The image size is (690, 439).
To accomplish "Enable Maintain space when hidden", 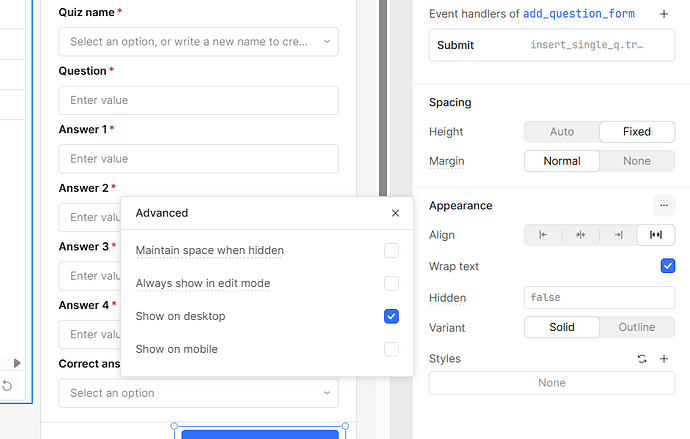I will (x=391, y=250).
